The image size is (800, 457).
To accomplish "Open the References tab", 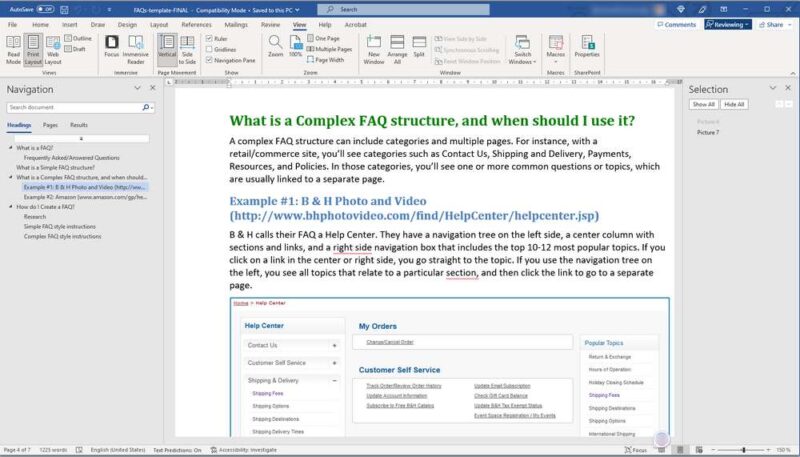I will coord(196,24).
